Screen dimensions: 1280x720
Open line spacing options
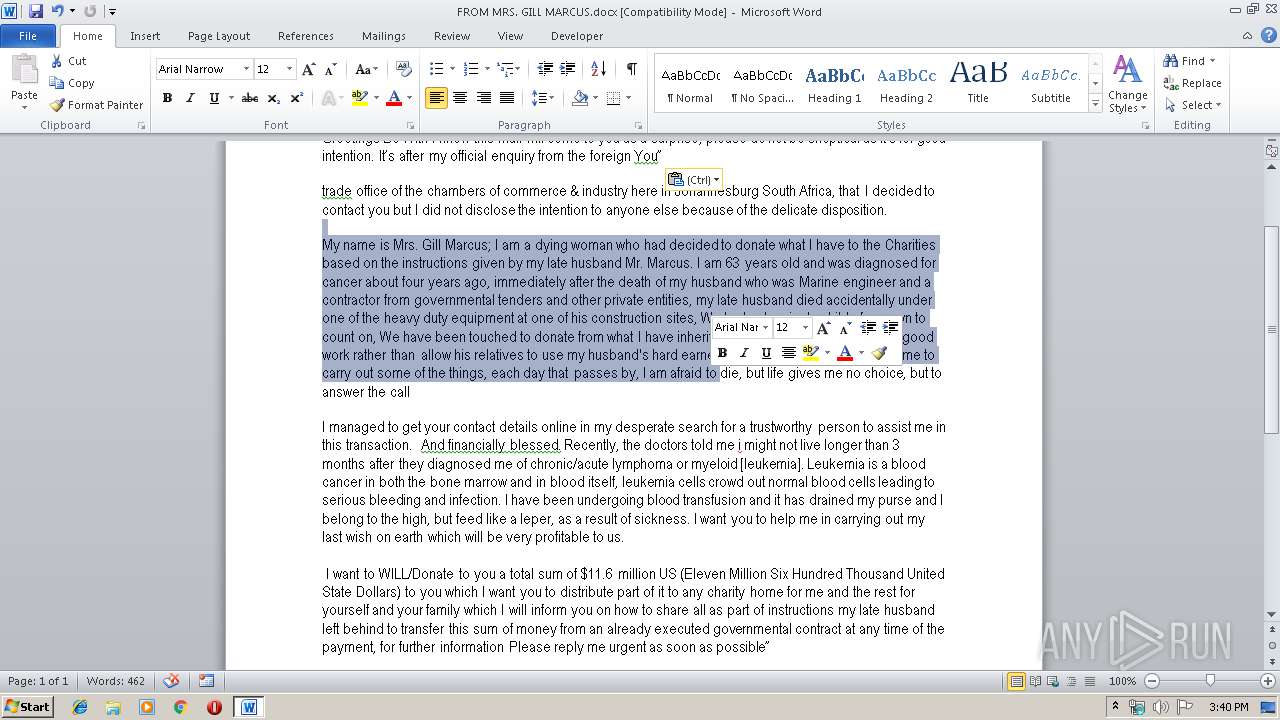pyautogui.click(x=543, y=98)
